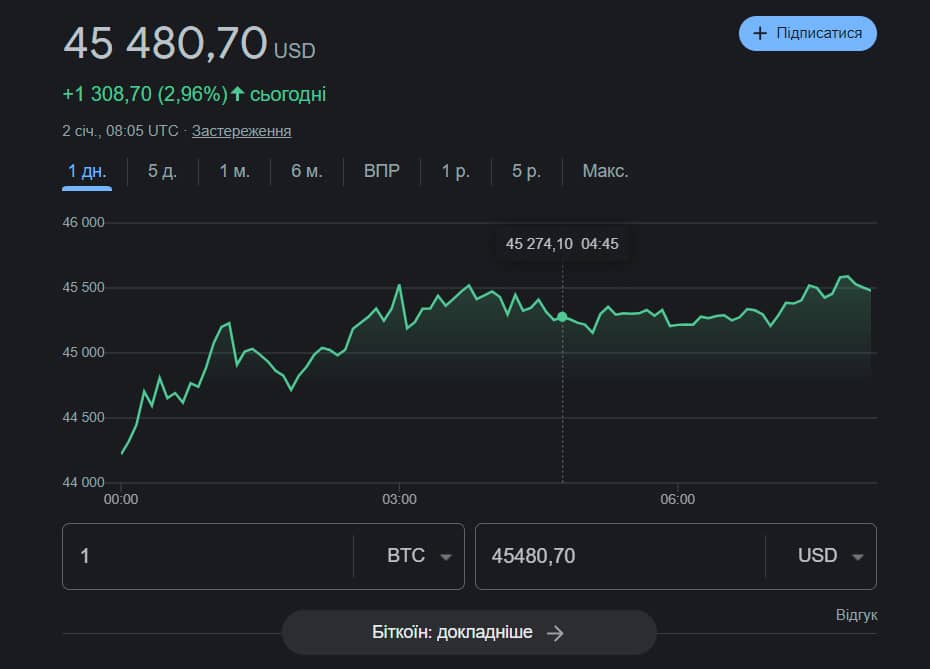Select the ВПР range tab
The width and height of the screenshot is (930, 669).
tap(382, 171)
